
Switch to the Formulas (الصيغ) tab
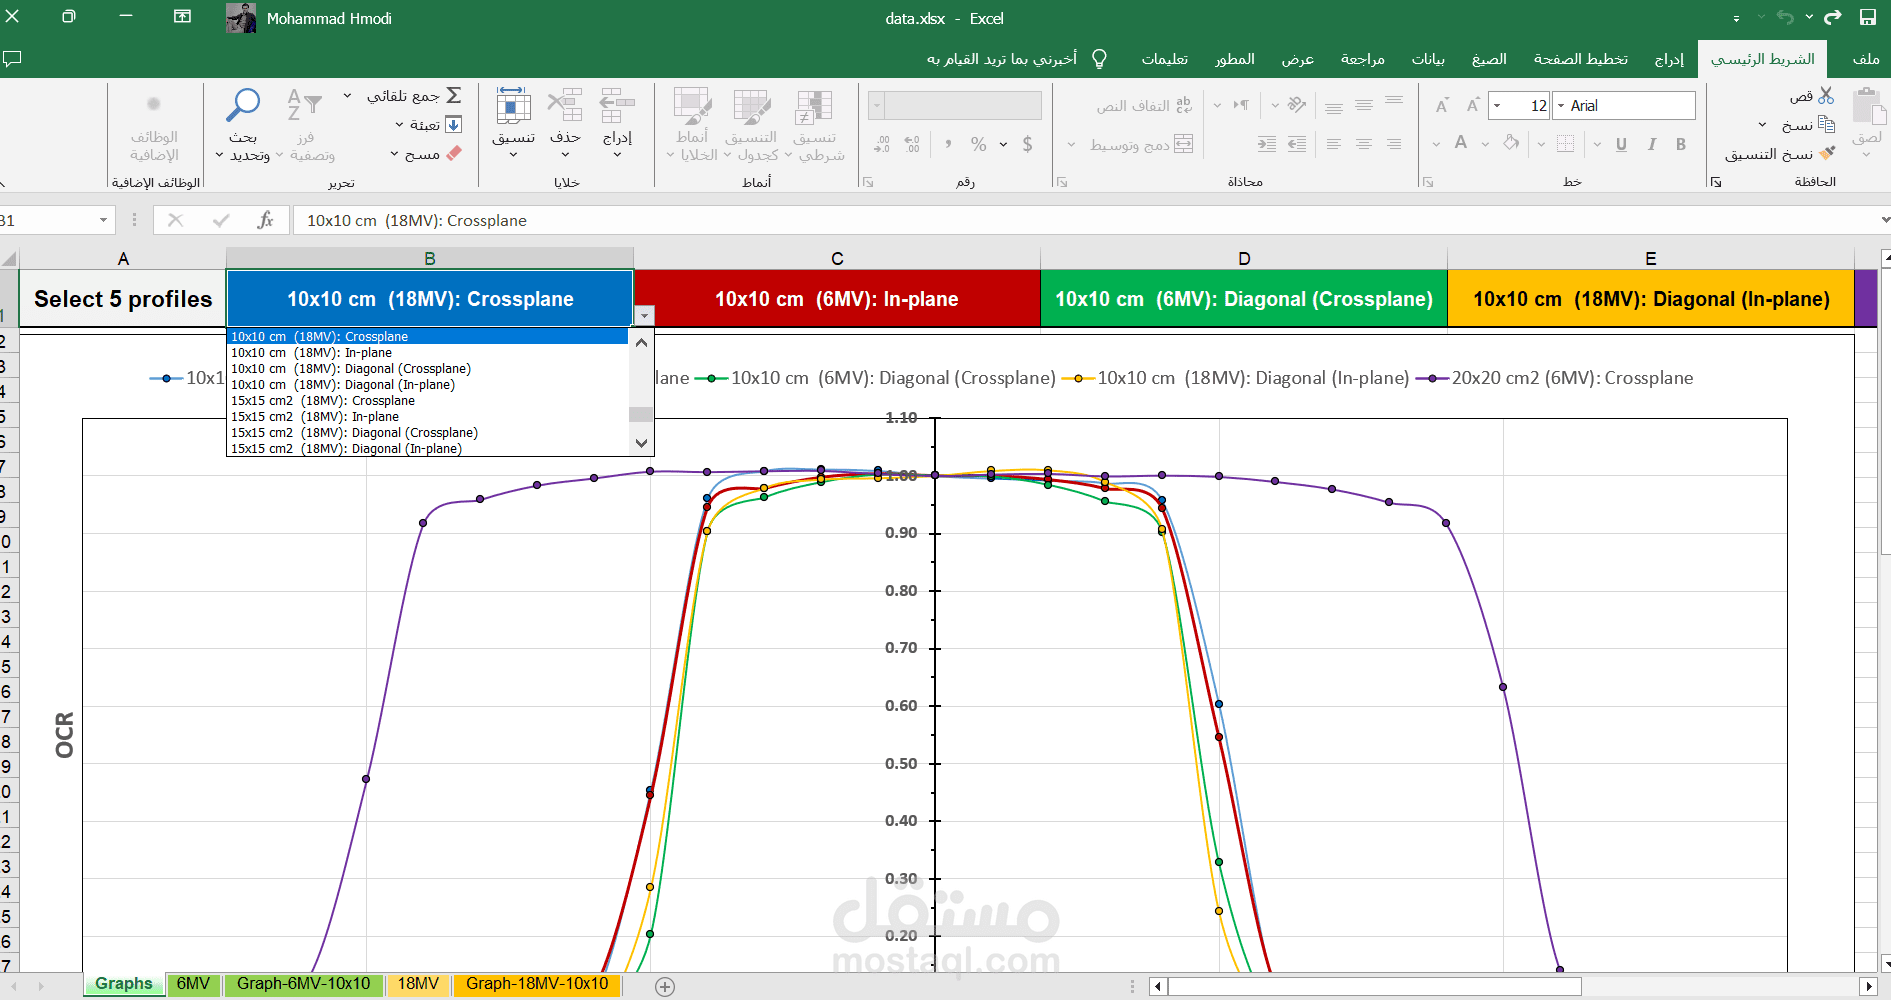click(1488, 59)
